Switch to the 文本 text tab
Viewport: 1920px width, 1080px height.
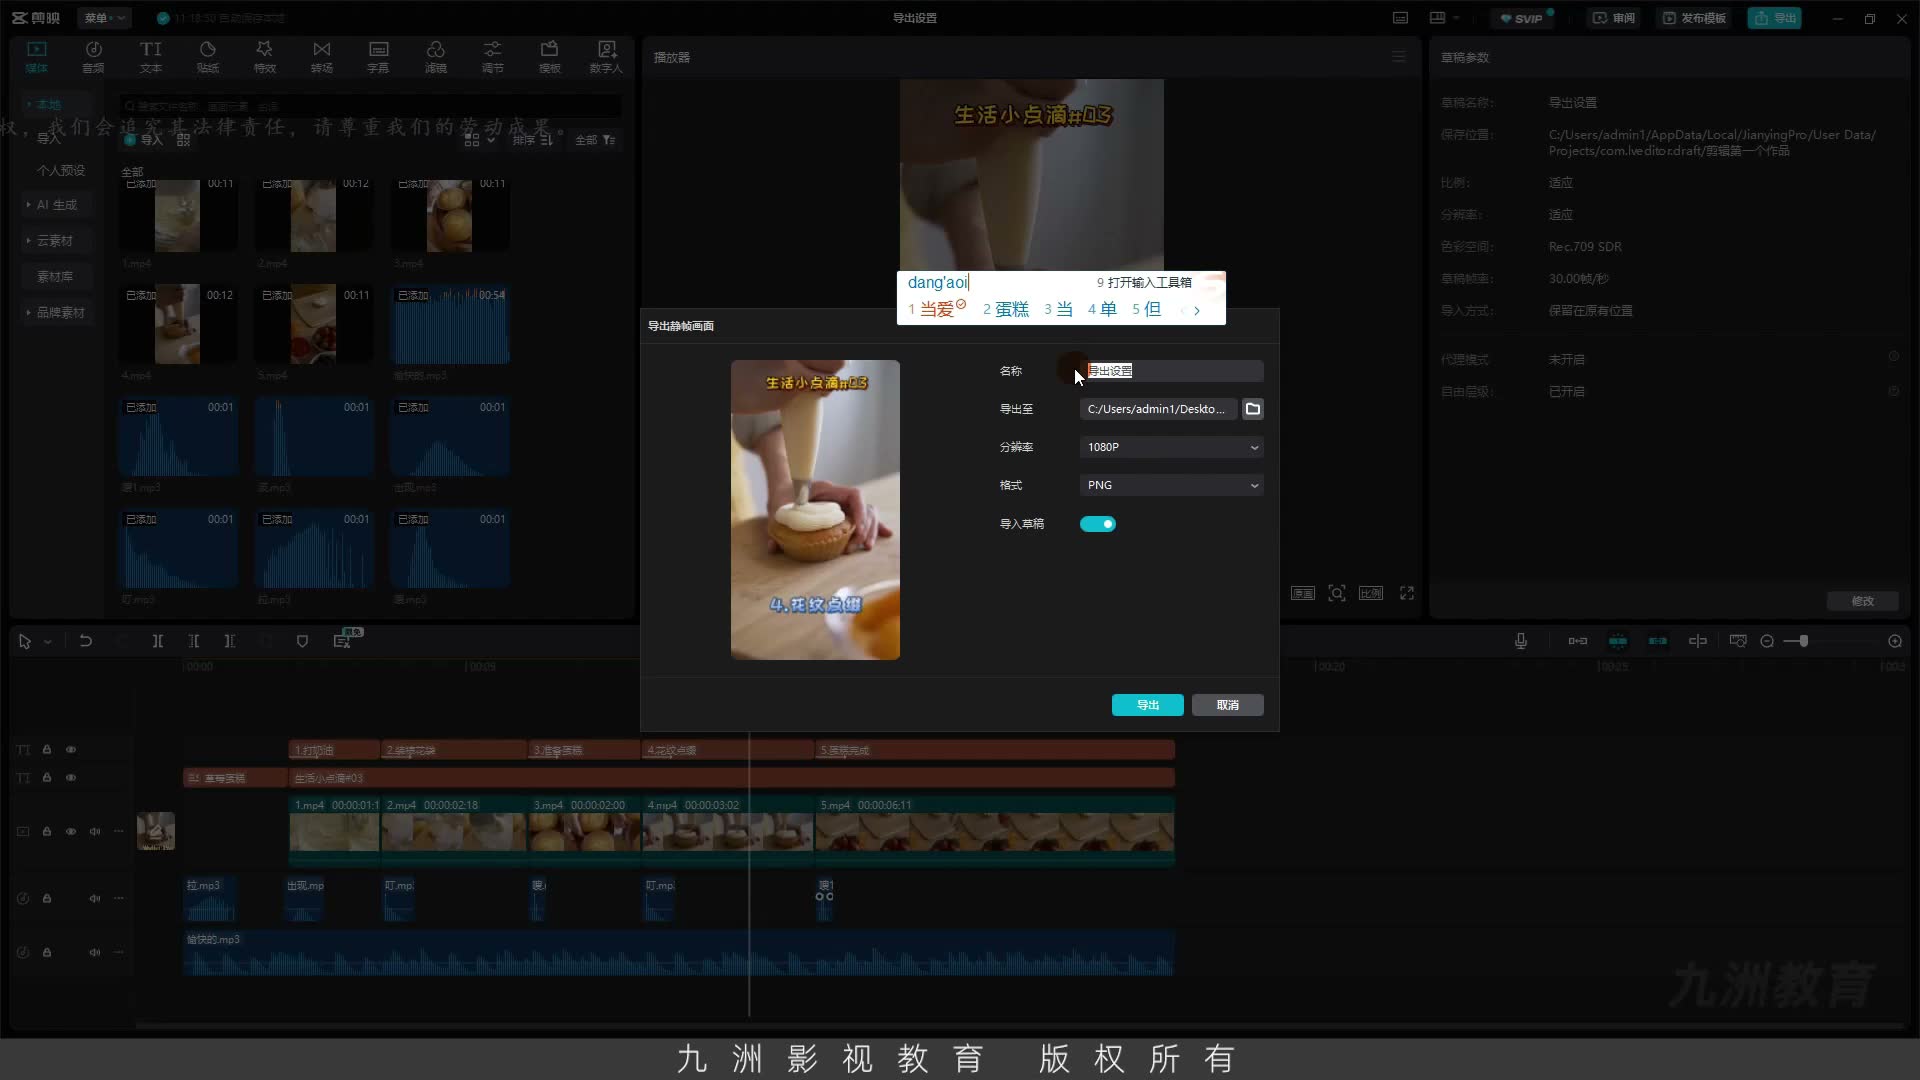coord(150,57)
